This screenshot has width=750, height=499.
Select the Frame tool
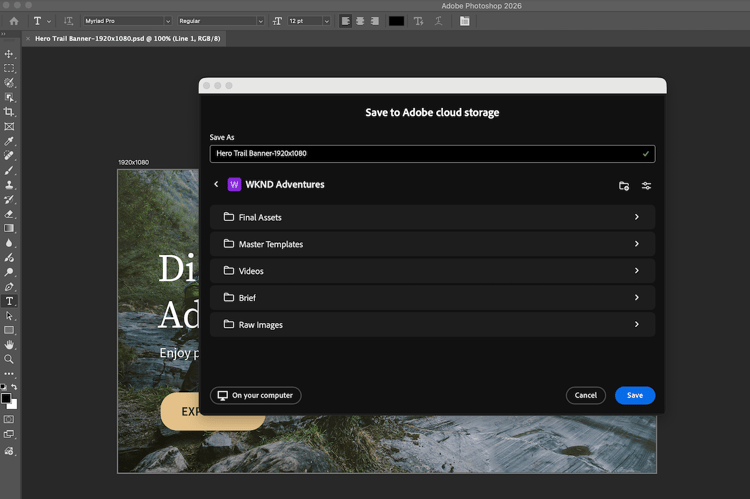pyautogui.click(x=9, y=127)
